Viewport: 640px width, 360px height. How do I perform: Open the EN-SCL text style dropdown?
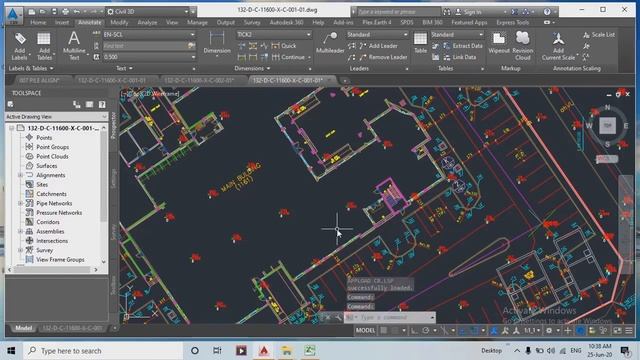(149, 35)
